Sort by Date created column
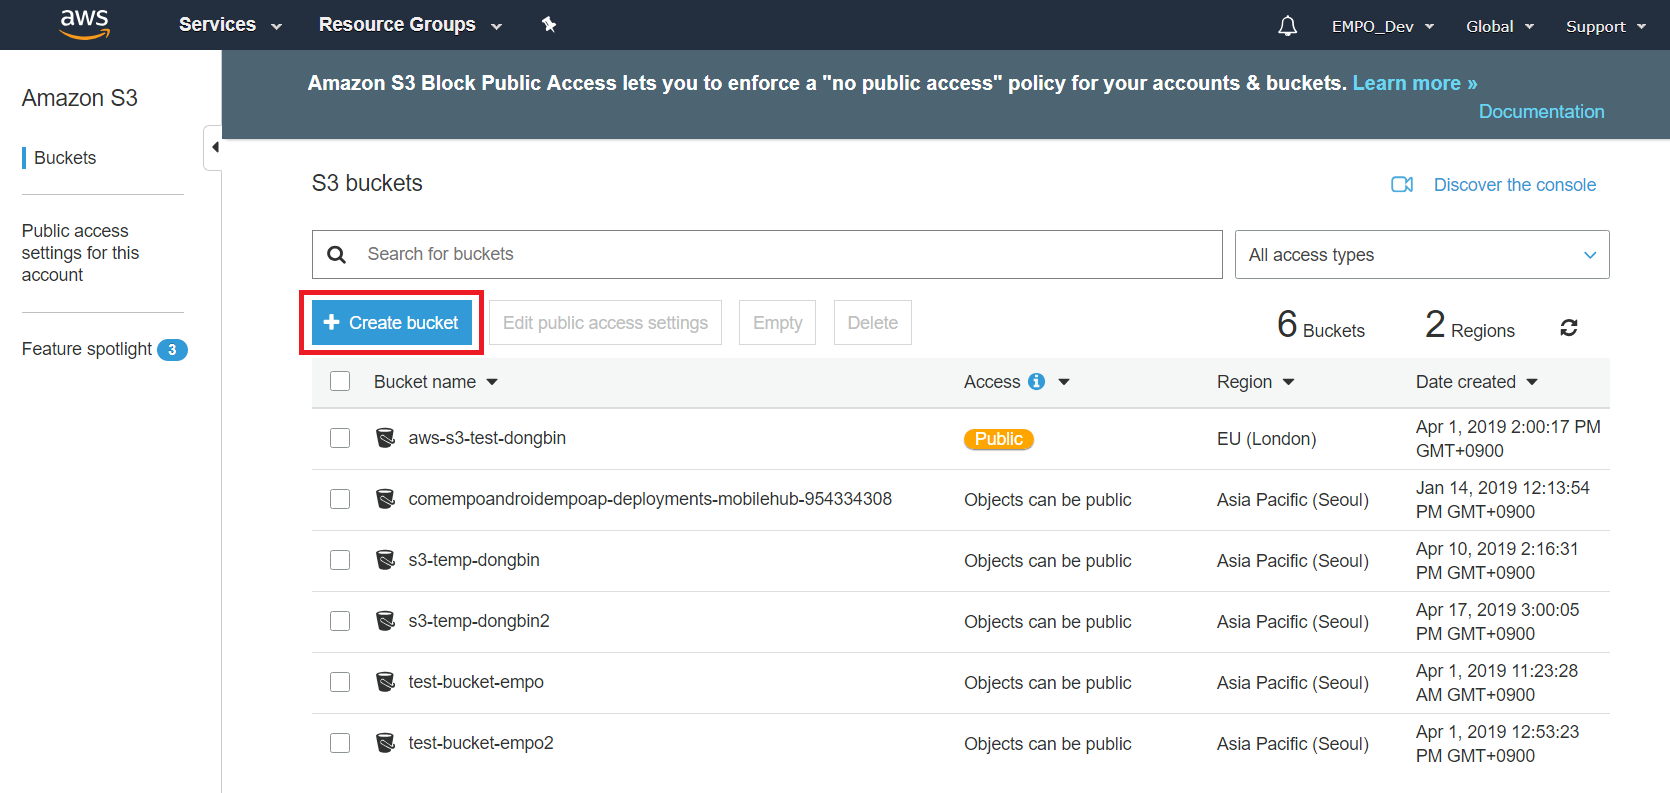This screenshot has width=1670, height=793. [x=1477, y=382]
